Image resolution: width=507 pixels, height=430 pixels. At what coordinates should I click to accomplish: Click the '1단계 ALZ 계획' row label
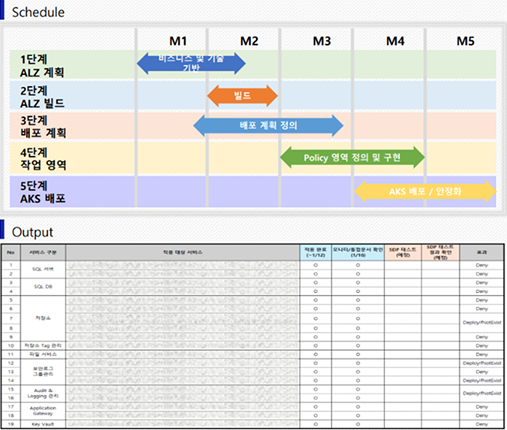[x=42, y=66]
